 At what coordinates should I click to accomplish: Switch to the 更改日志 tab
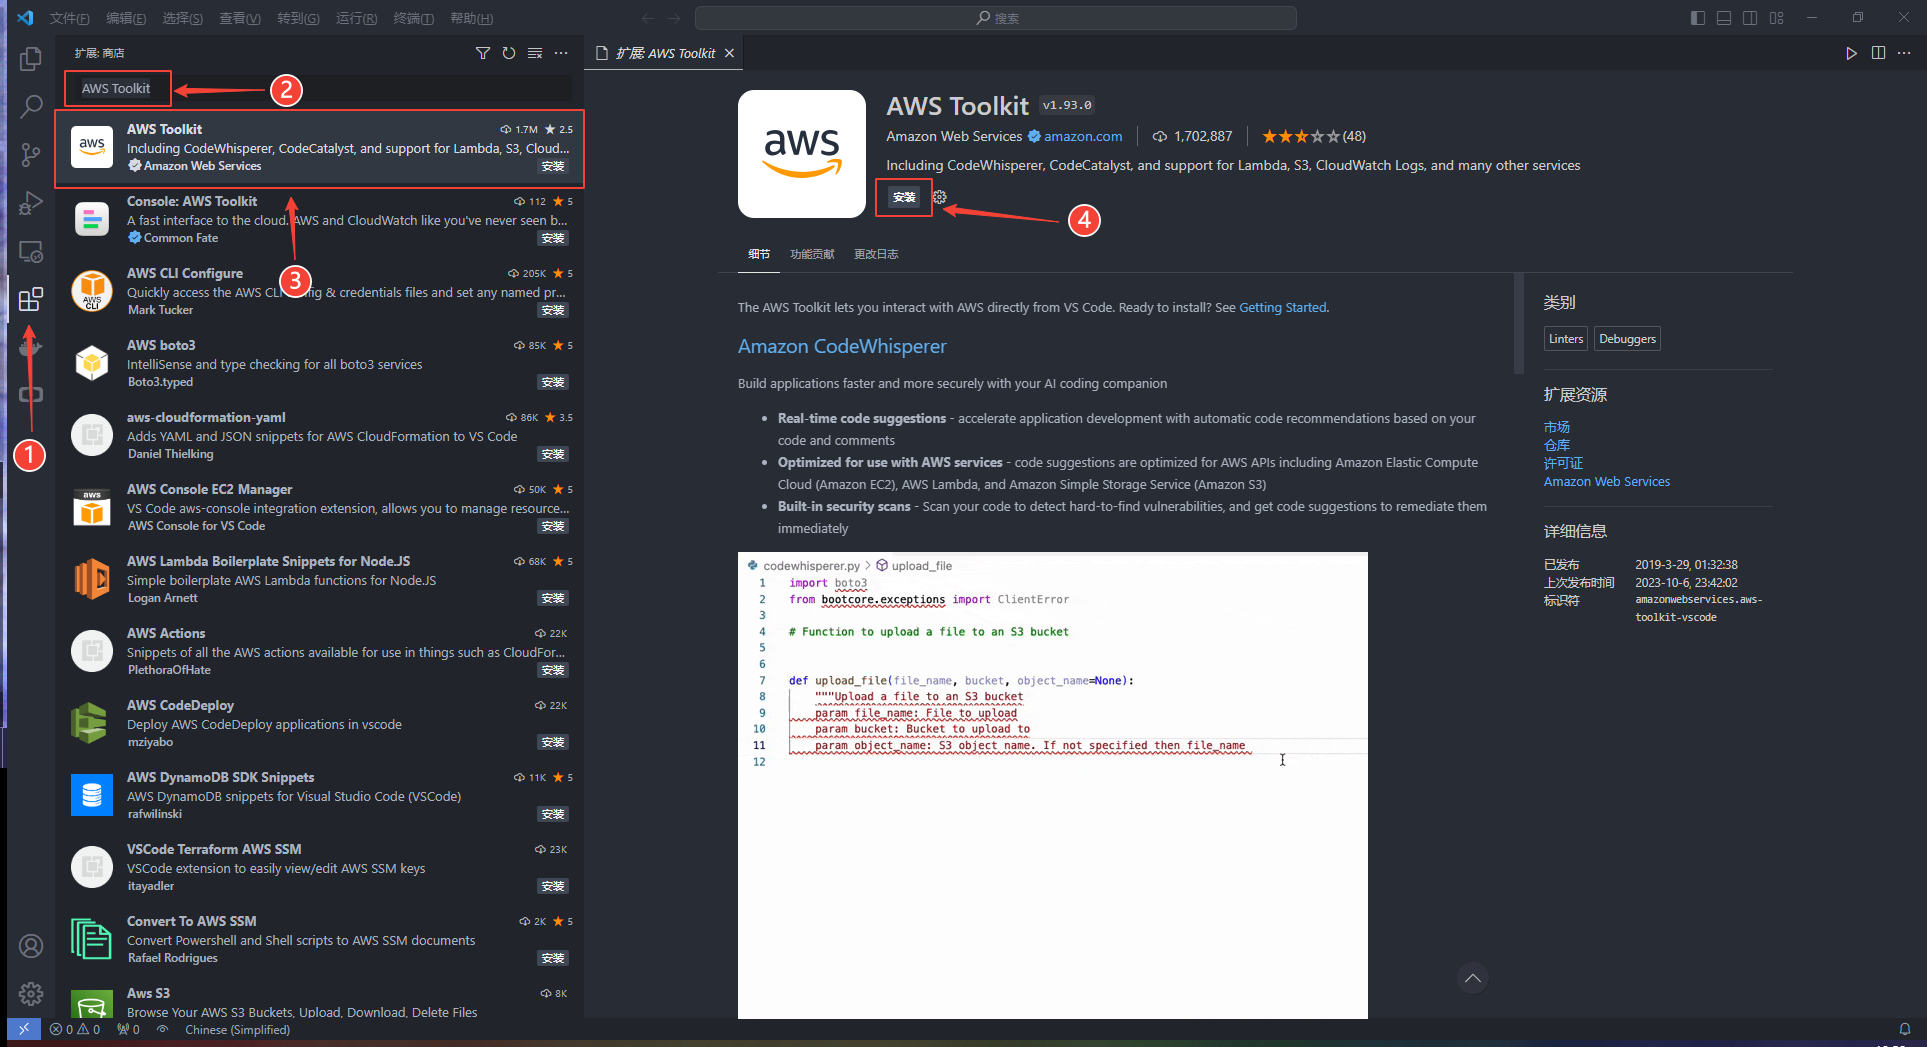click(x=876, y=254)
